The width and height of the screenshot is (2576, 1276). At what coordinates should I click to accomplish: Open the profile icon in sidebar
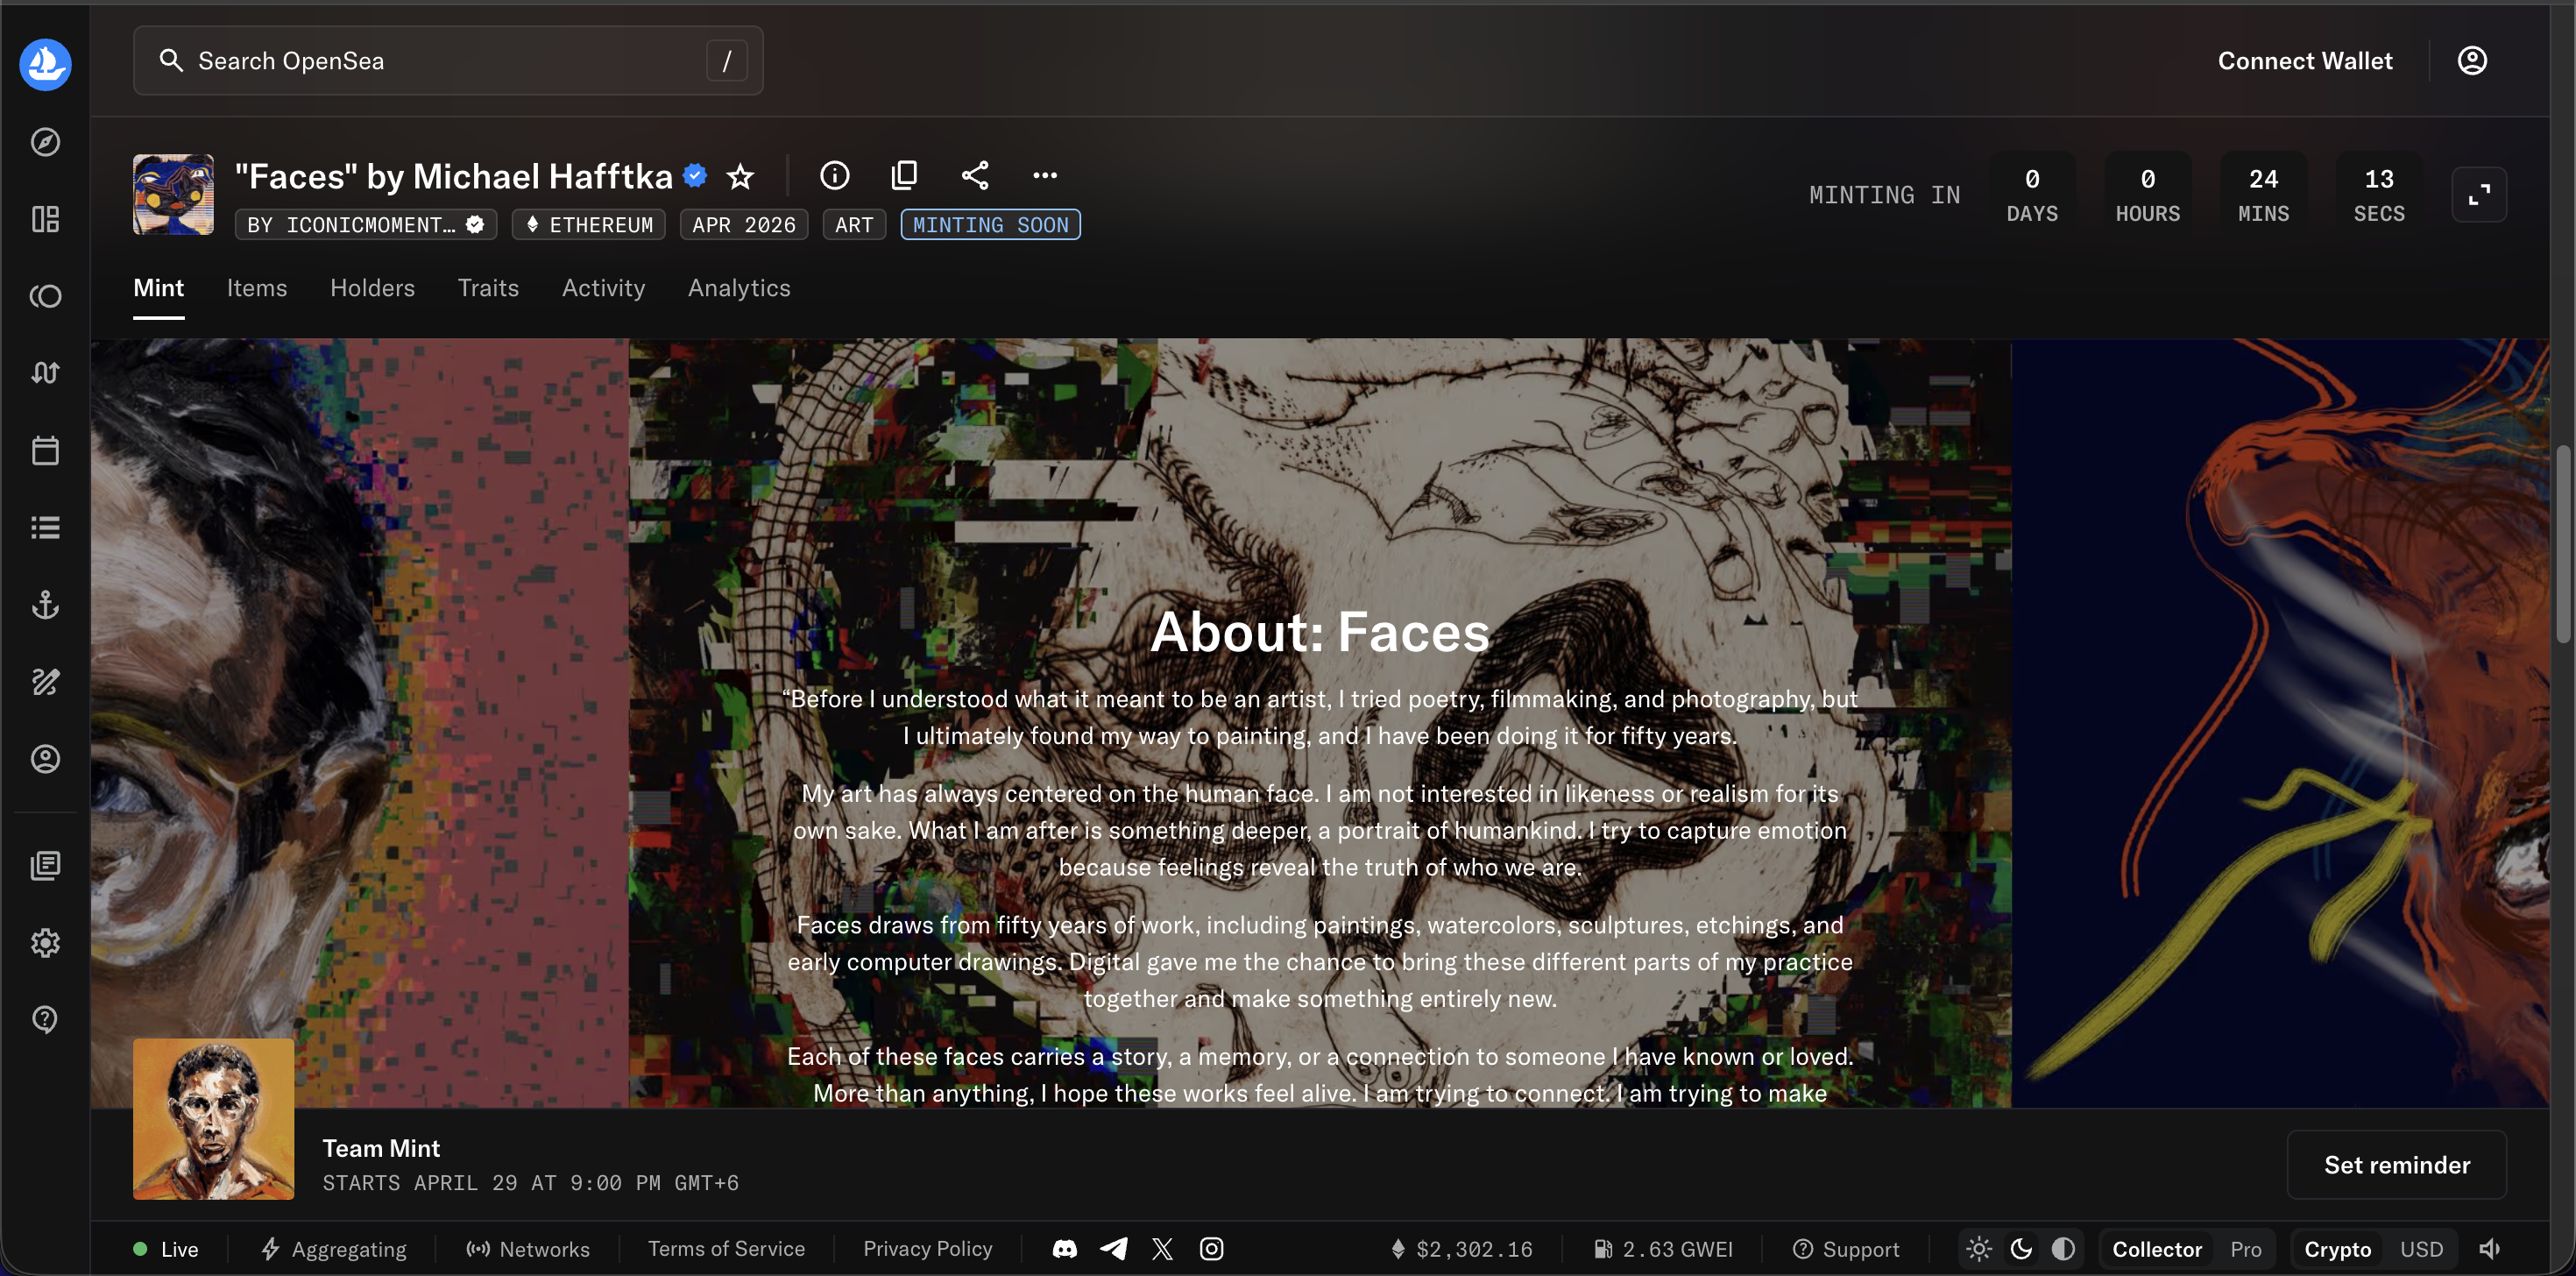45,759
